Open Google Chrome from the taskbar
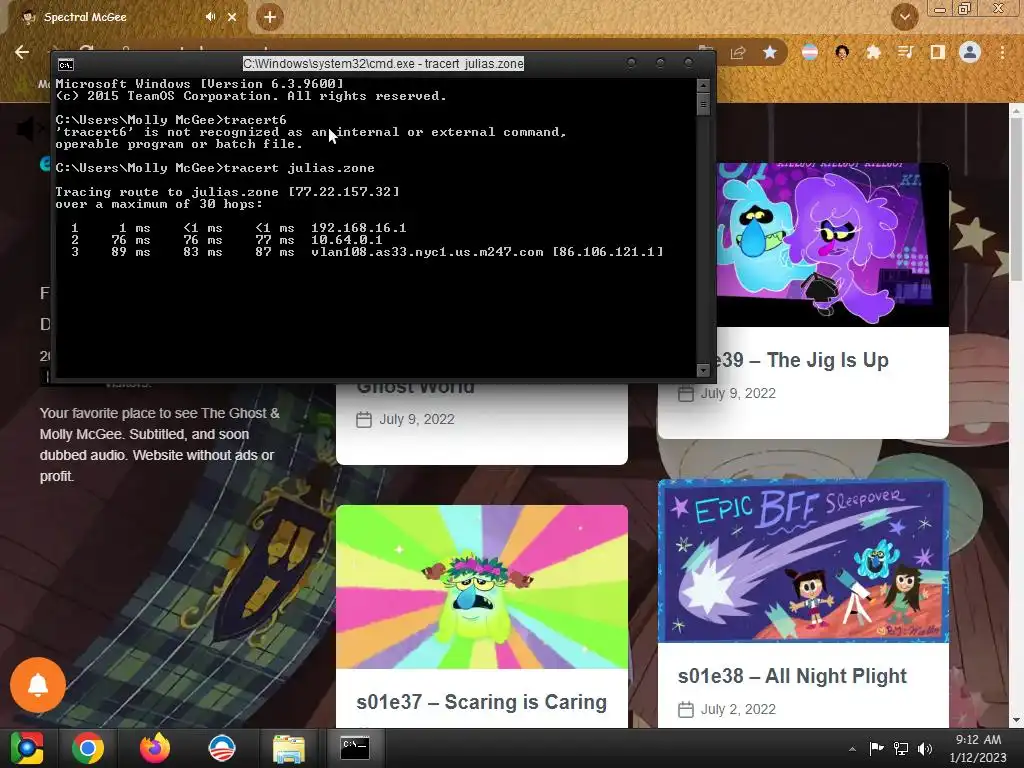The width and height of the screenshot is (1024, 768). tap(88, 748)
